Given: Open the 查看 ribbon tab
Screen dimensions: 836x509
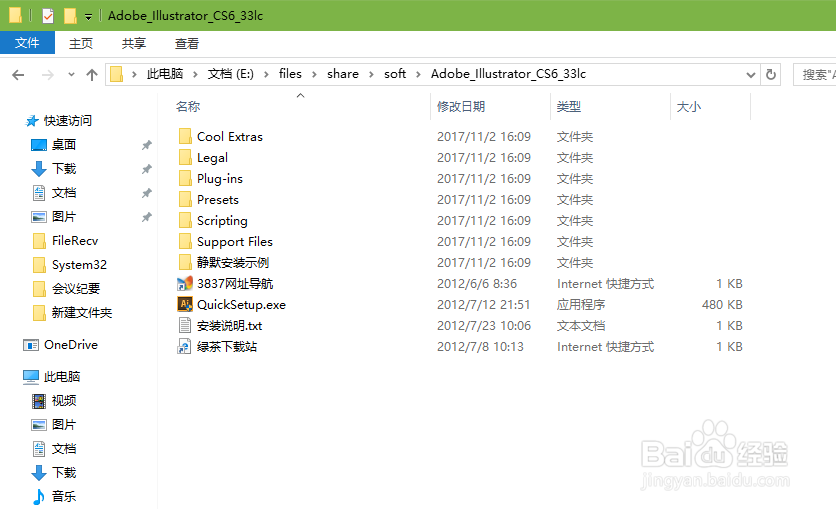Looking at the screenshot, I should (x=187, y=43).
